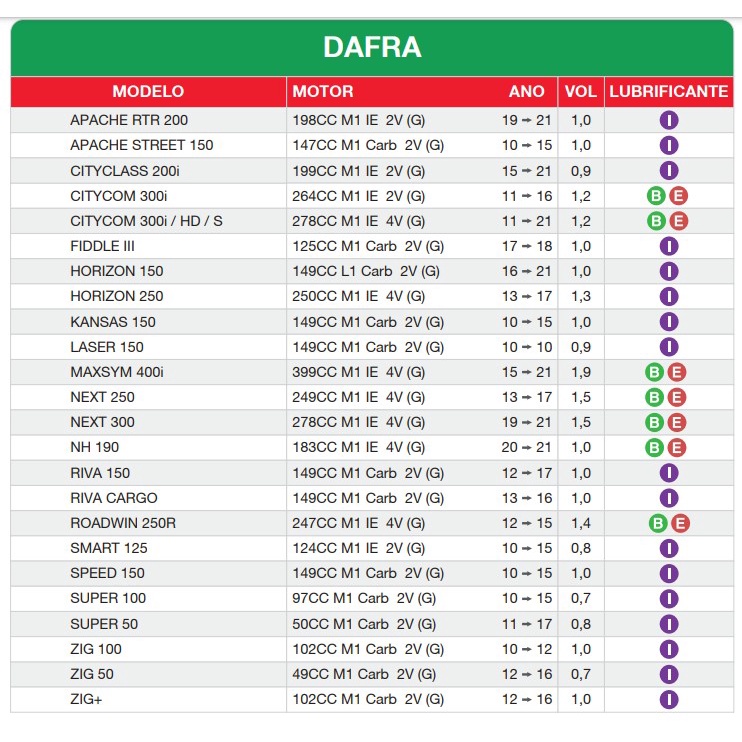Click the green B icon for NEXT 300
Image resolution: width=742 pixels, height=742 pixels.
(656, 422)
